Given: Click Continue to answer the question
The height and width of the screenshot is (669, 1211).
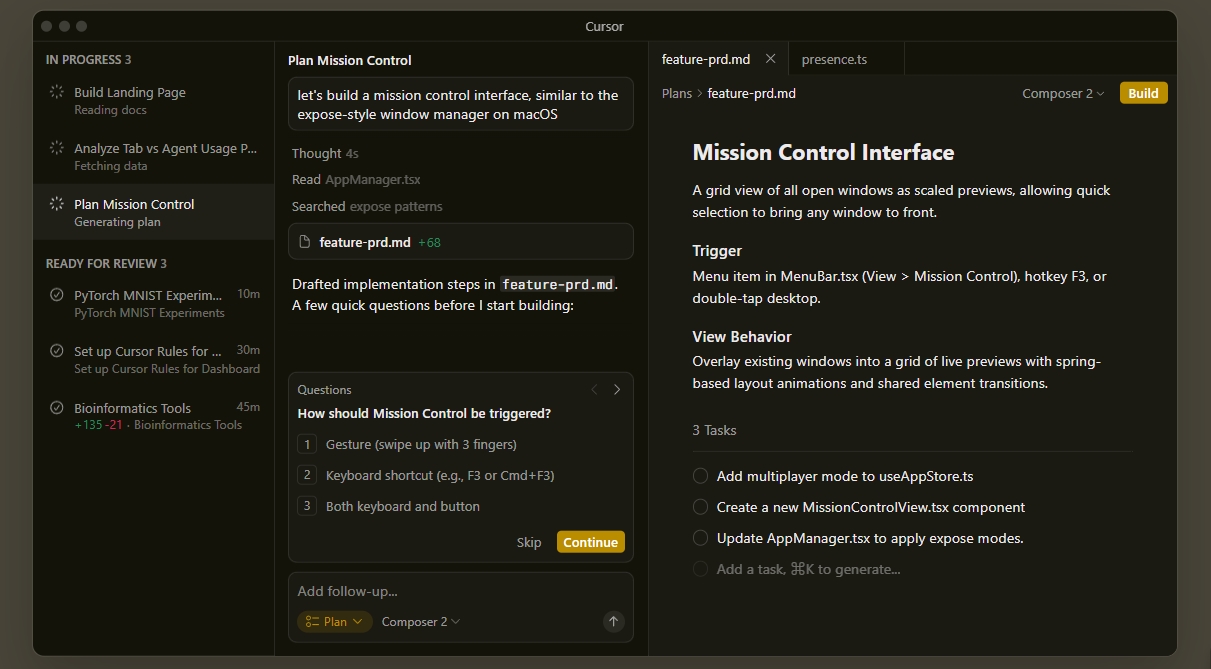Looking at the screenshot, I should pos(590,541).
